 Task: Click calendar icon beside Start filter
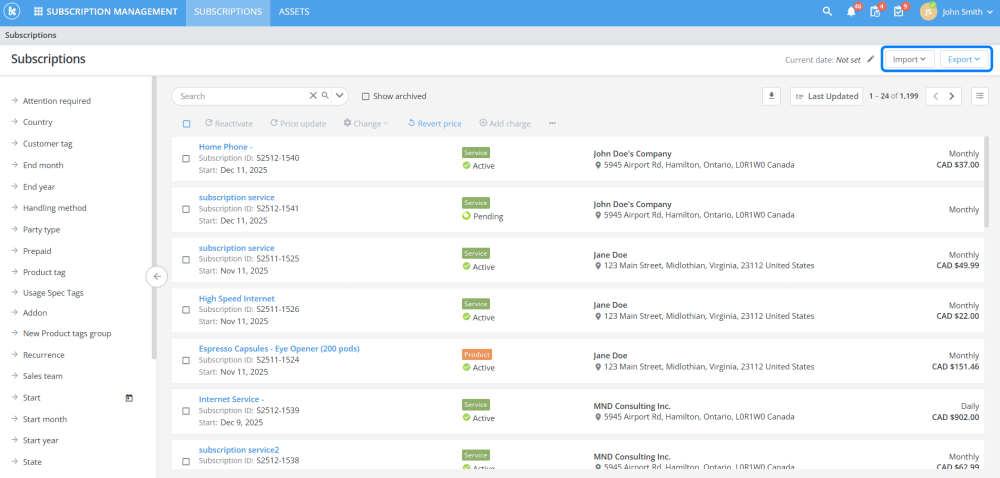(x=129, y=398)
